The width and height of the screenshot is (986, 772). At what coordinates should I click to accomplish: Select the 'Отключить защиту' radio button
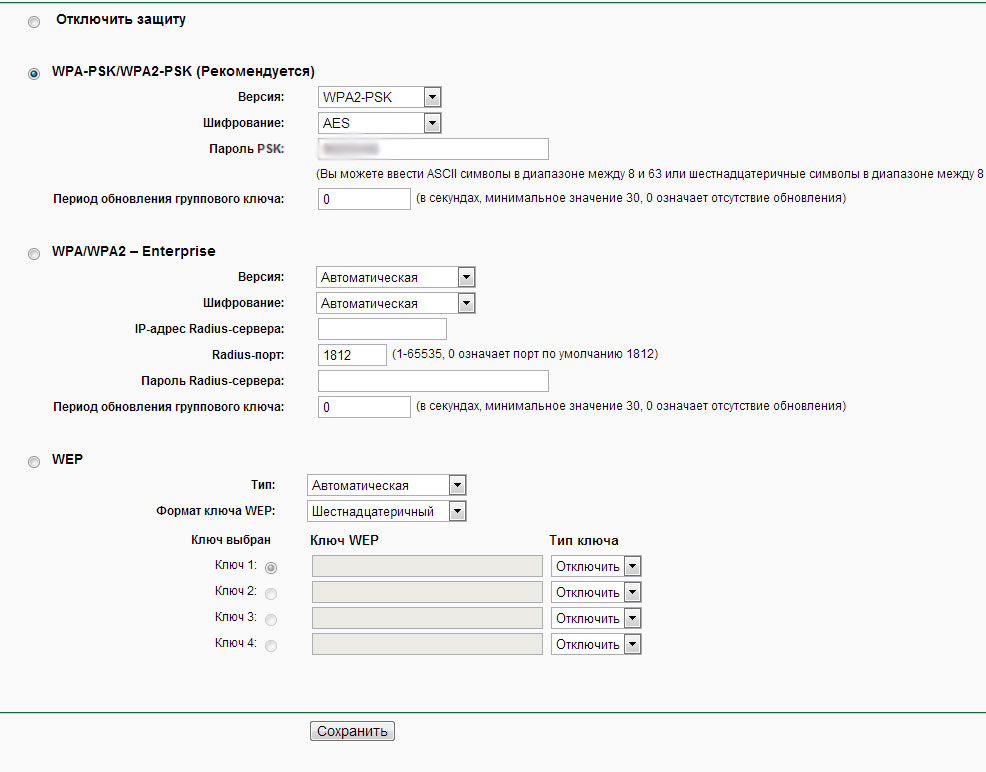(34, 22)
